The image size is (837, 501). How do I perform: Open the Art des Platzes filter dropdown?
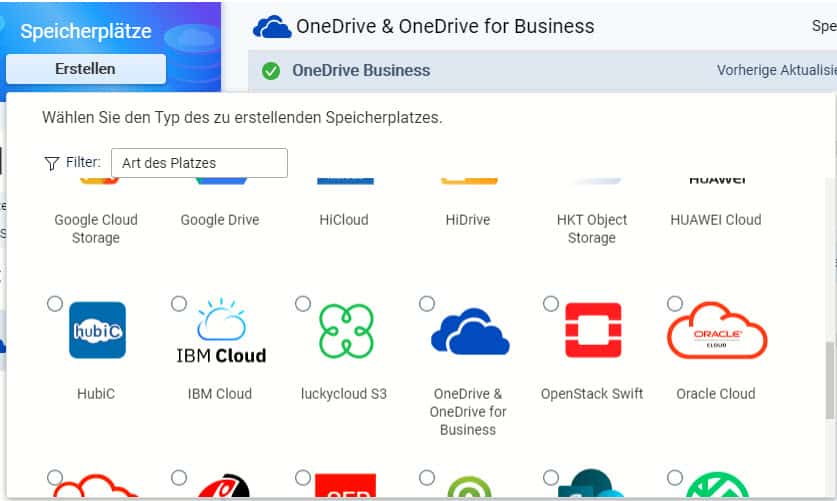pyautogui.click(x=199, y=163)
